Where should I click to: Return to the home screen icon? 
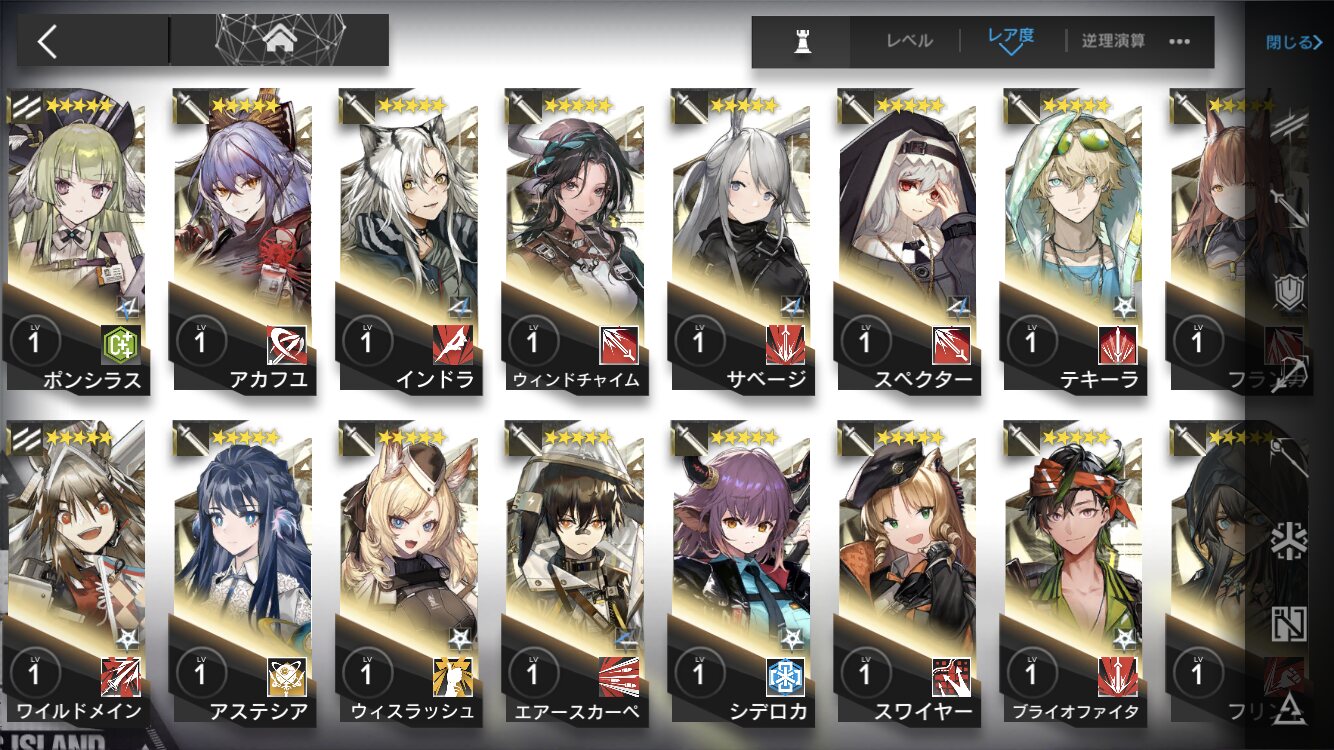point(281,41)
